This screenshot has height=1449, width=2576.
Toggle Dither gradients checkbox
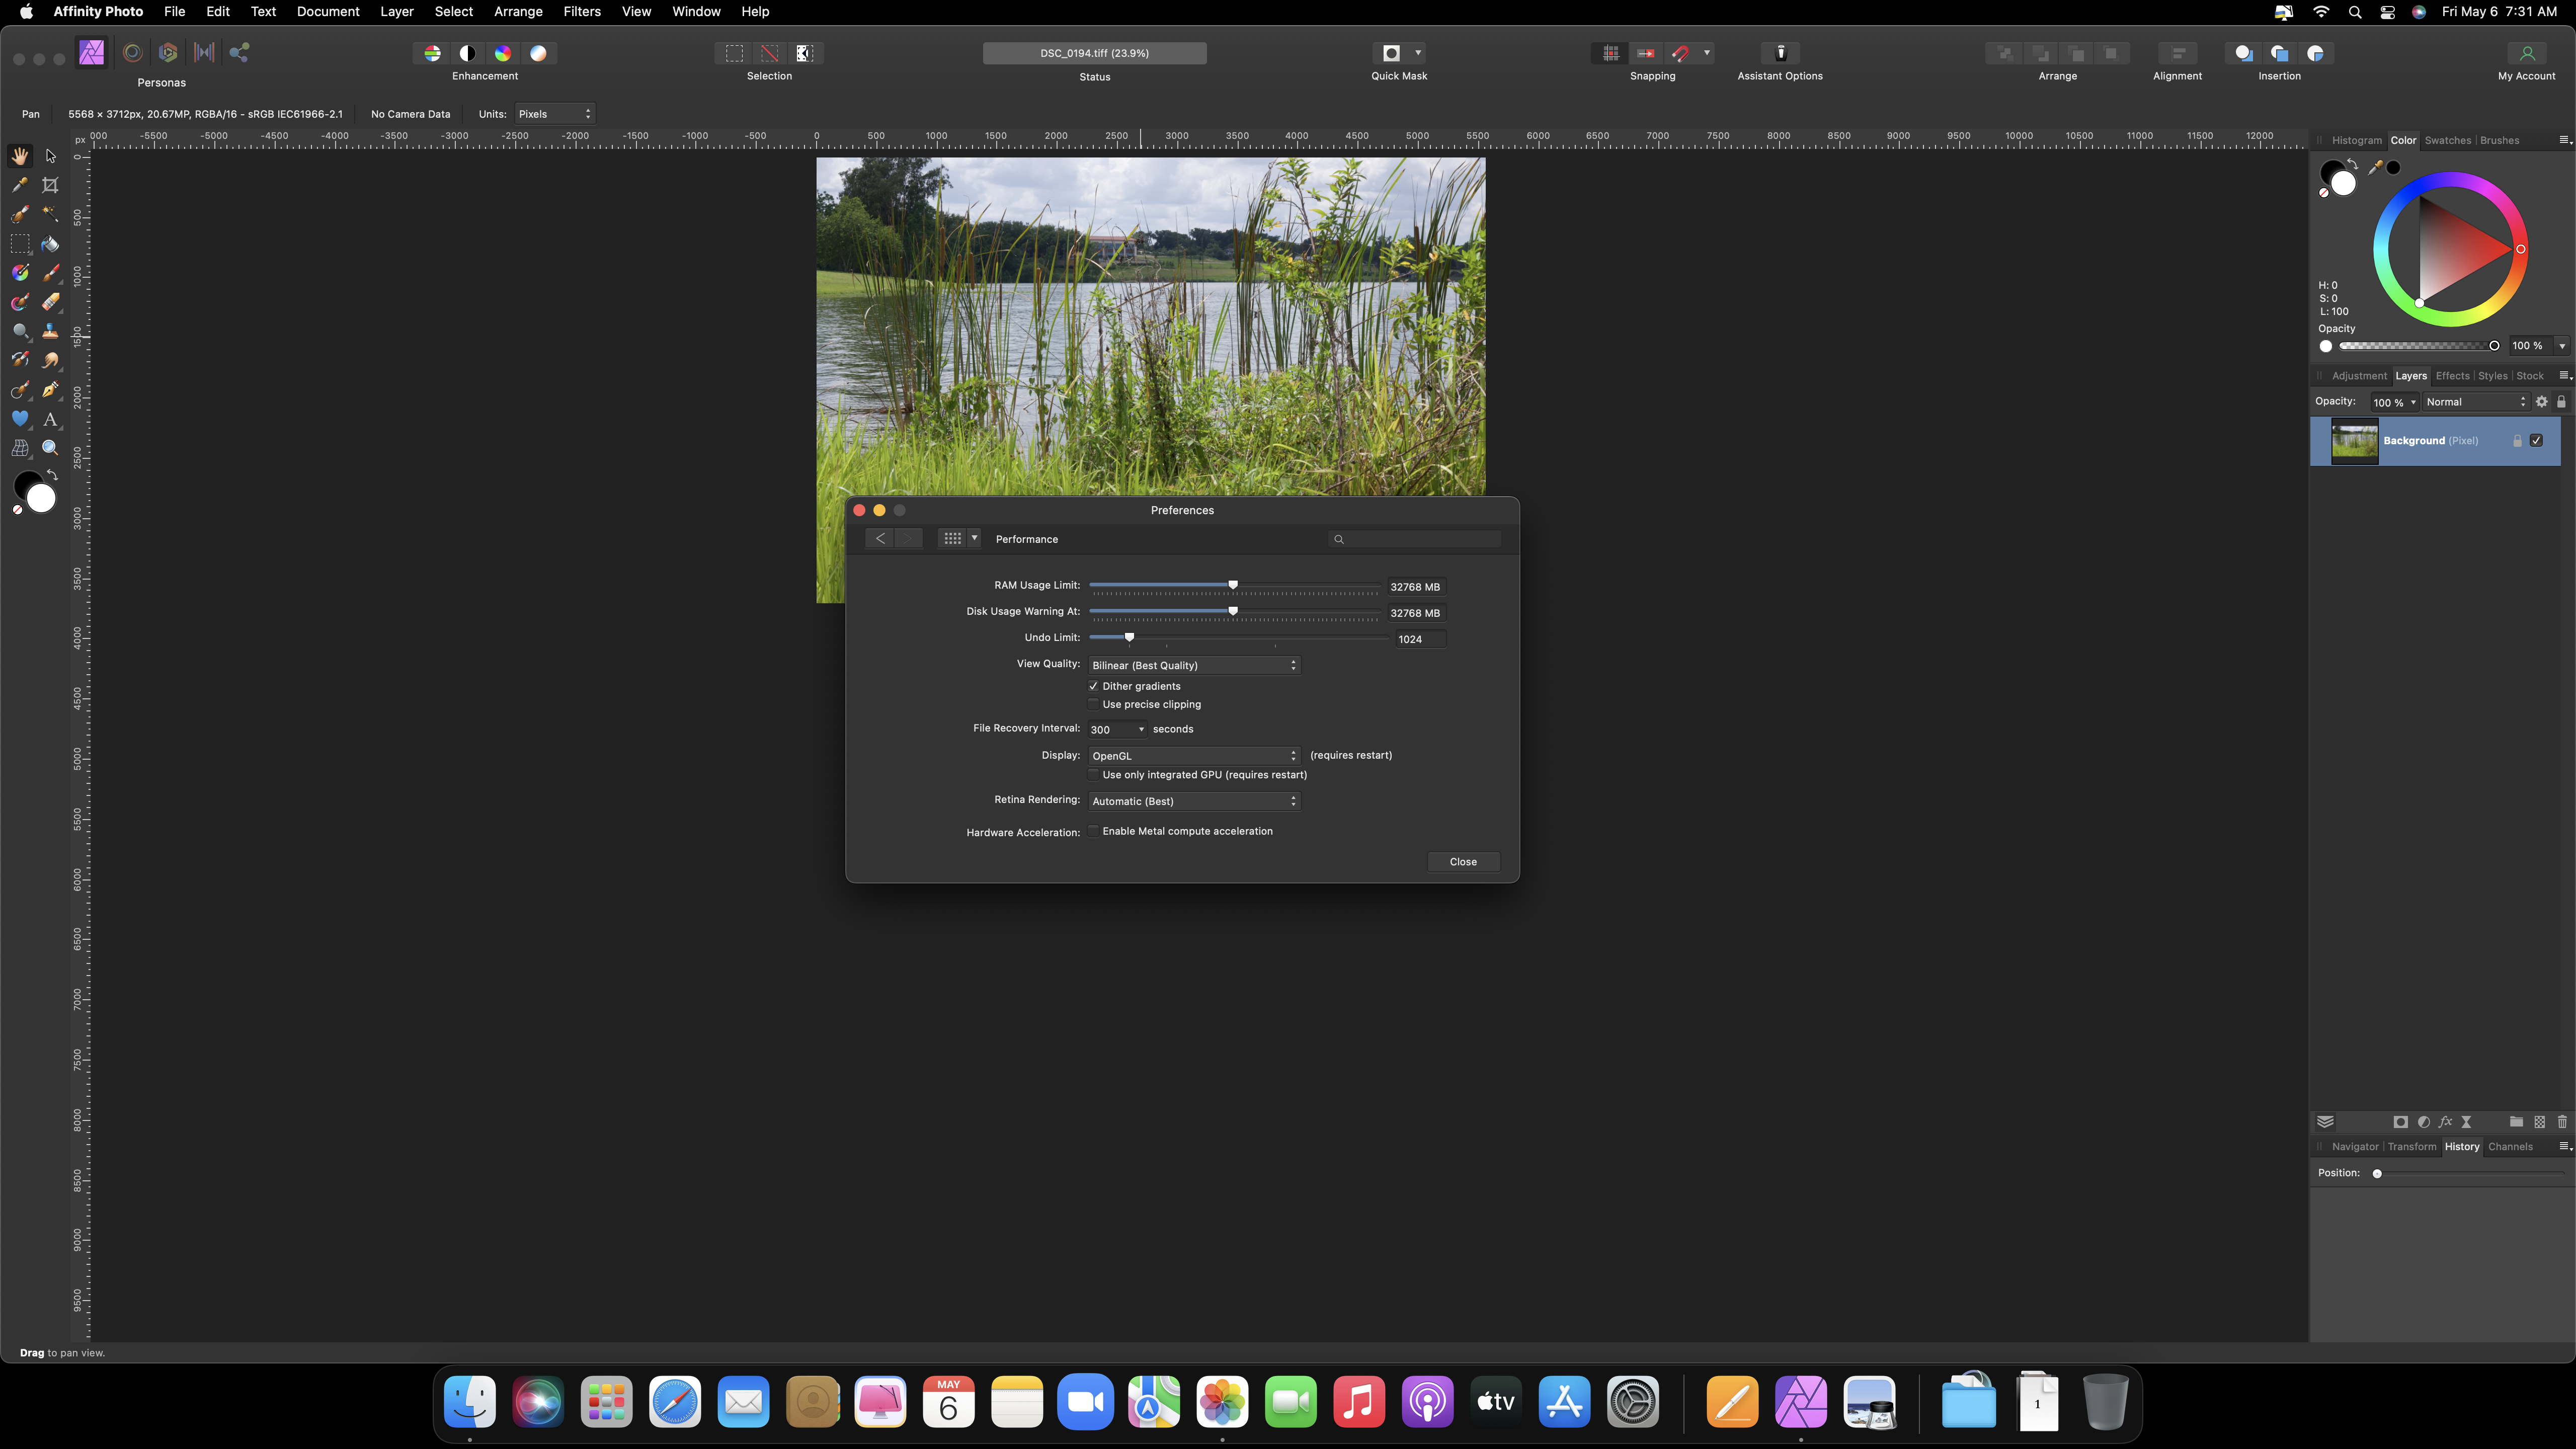1093,687
